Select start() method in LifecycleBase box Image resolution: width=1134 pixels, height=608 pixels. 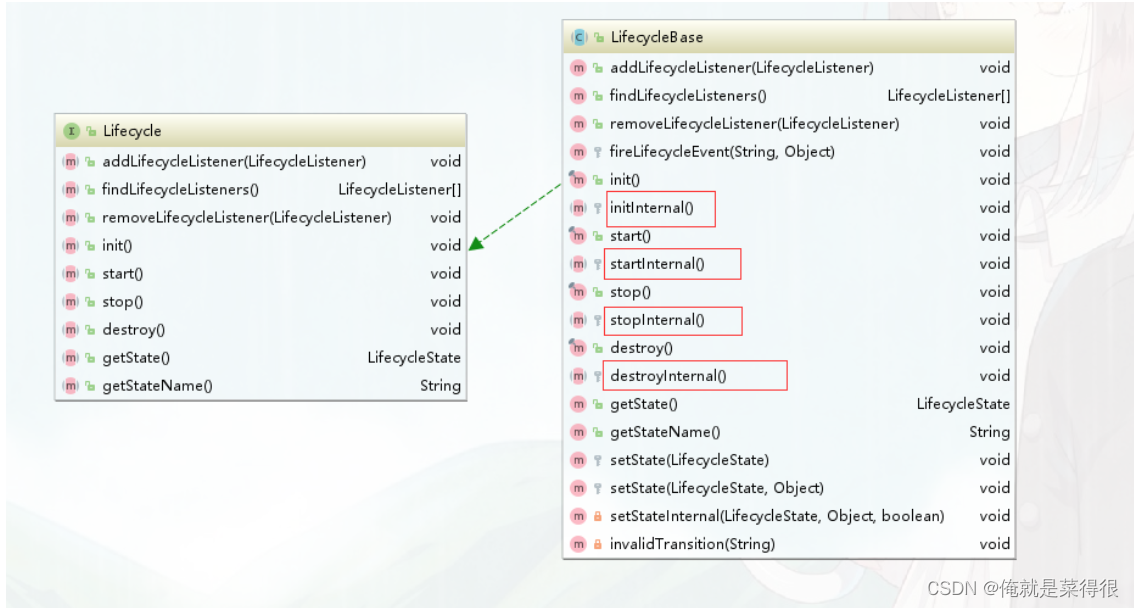point(630,236)
